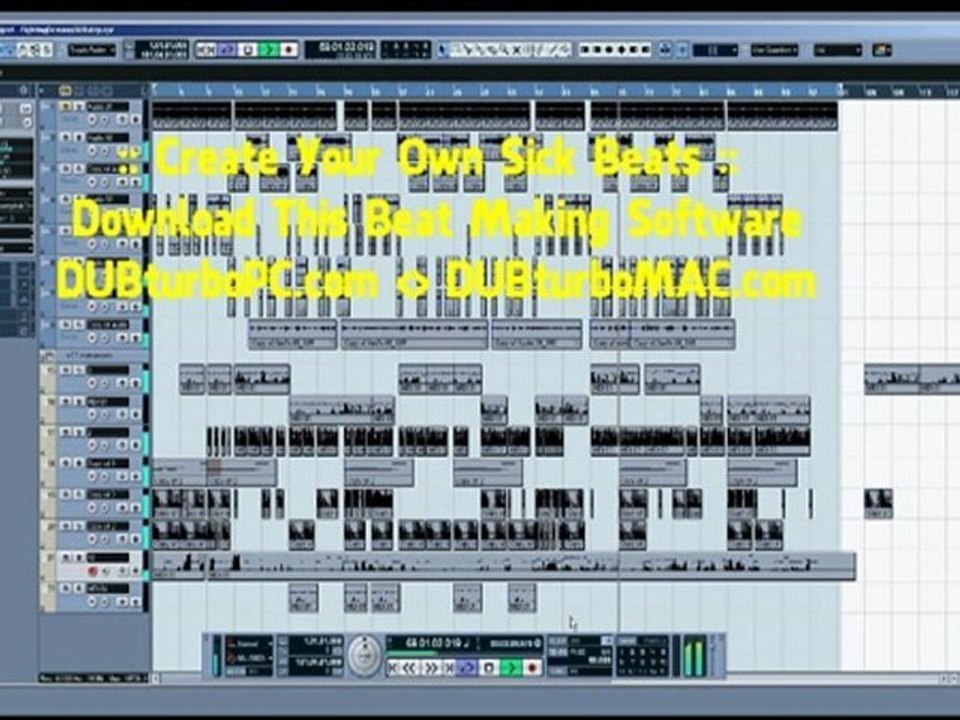Click the marker number grid on transport

[x=642, y=659]
